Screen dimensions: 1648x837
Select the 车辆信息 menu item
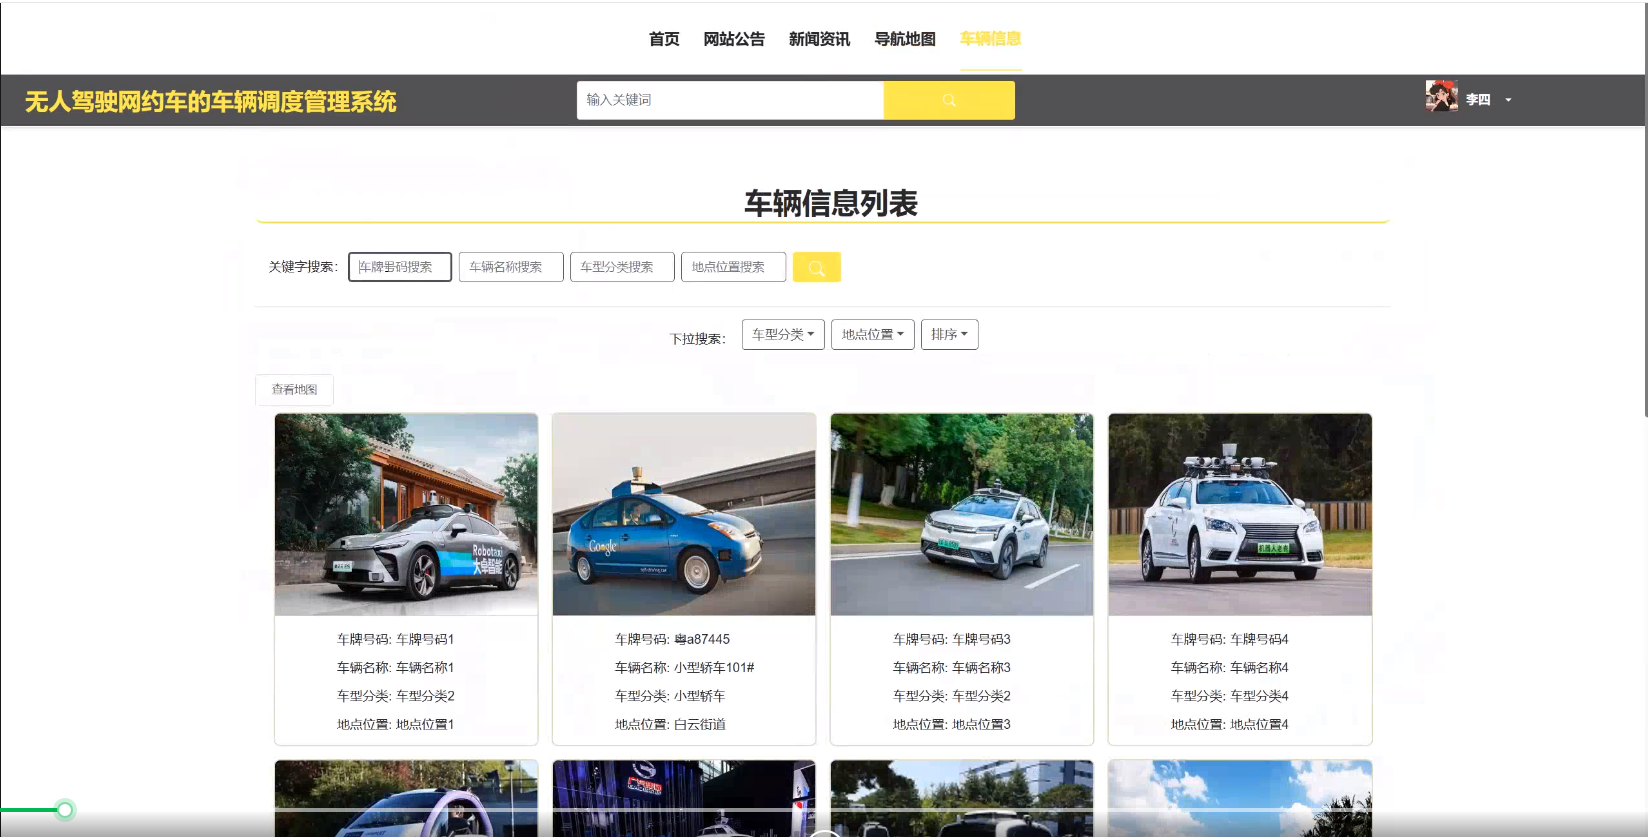991,39
